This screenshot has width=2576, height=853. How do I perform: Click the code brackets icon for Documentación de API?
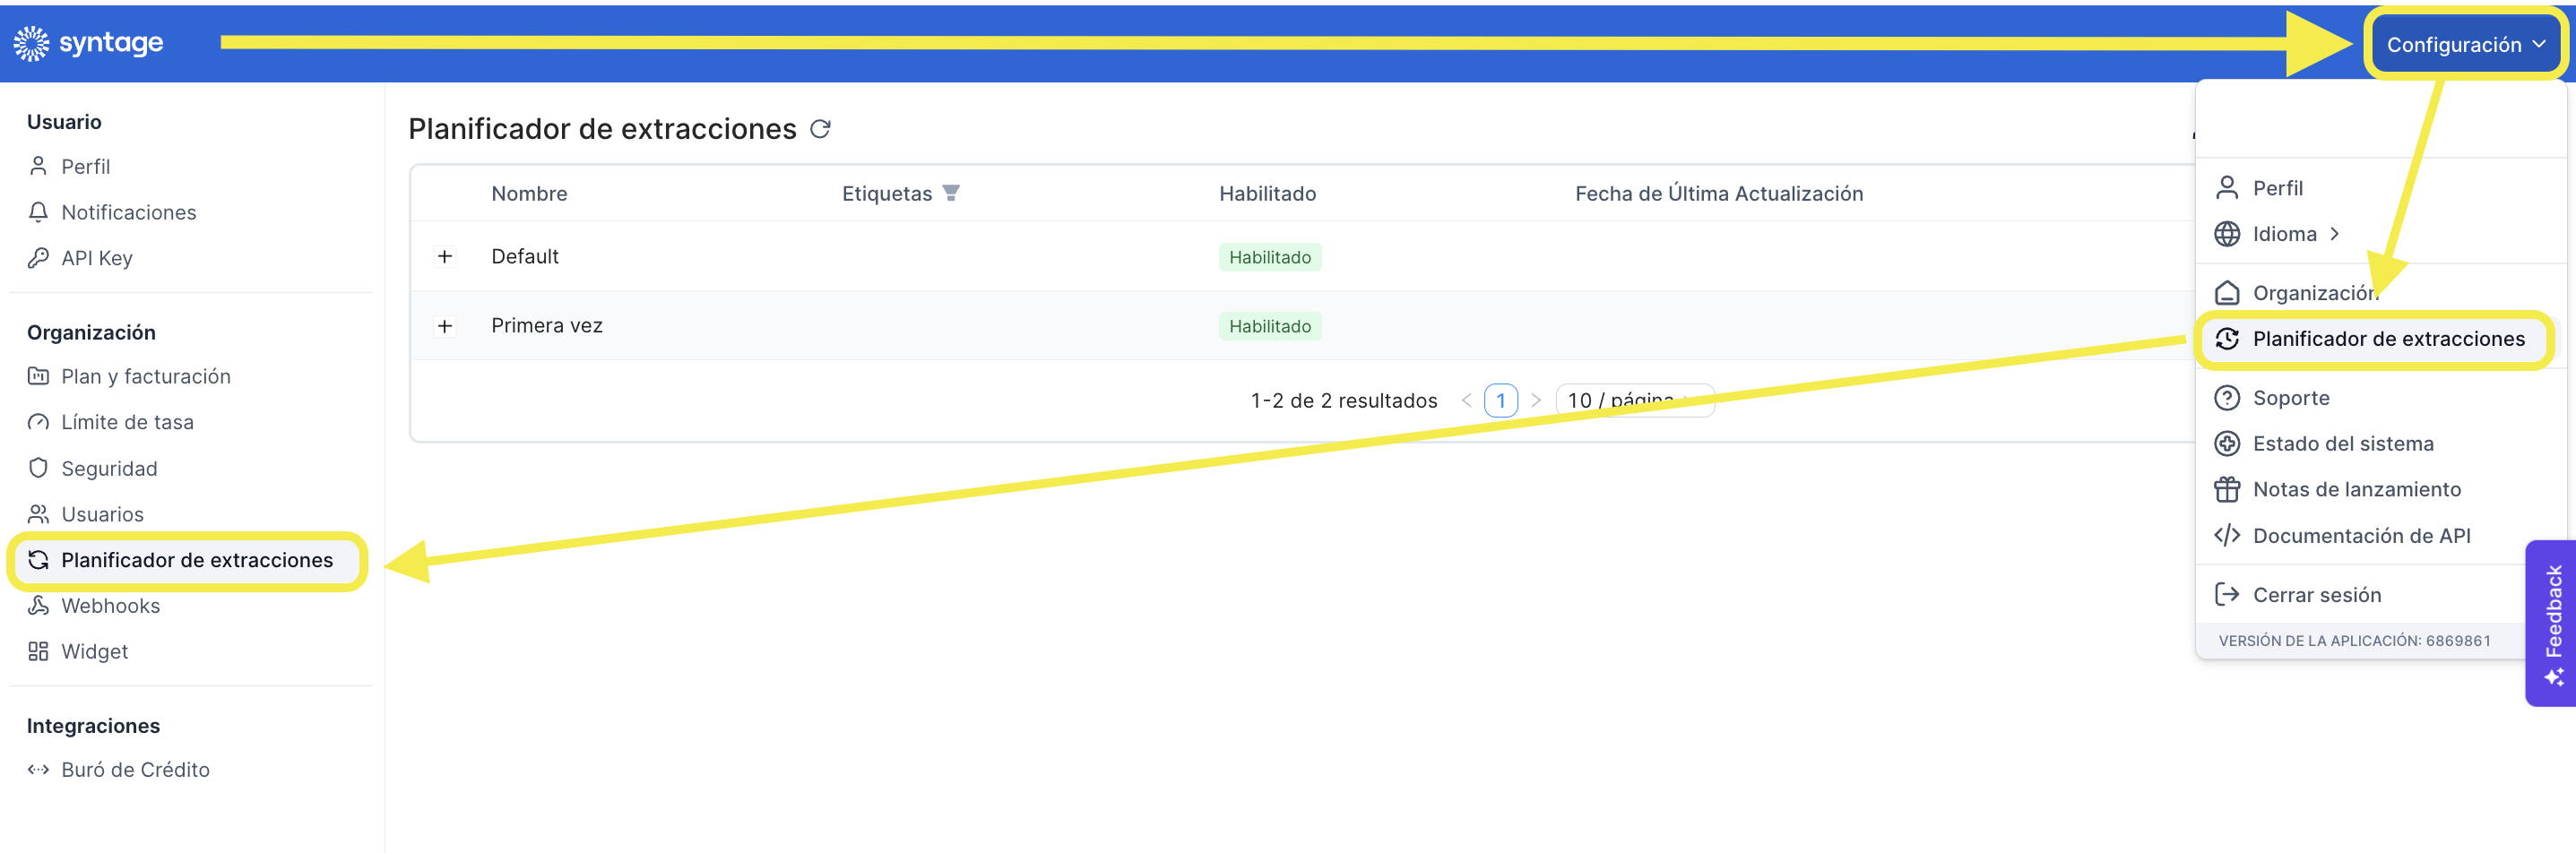tap(2227, 536)
